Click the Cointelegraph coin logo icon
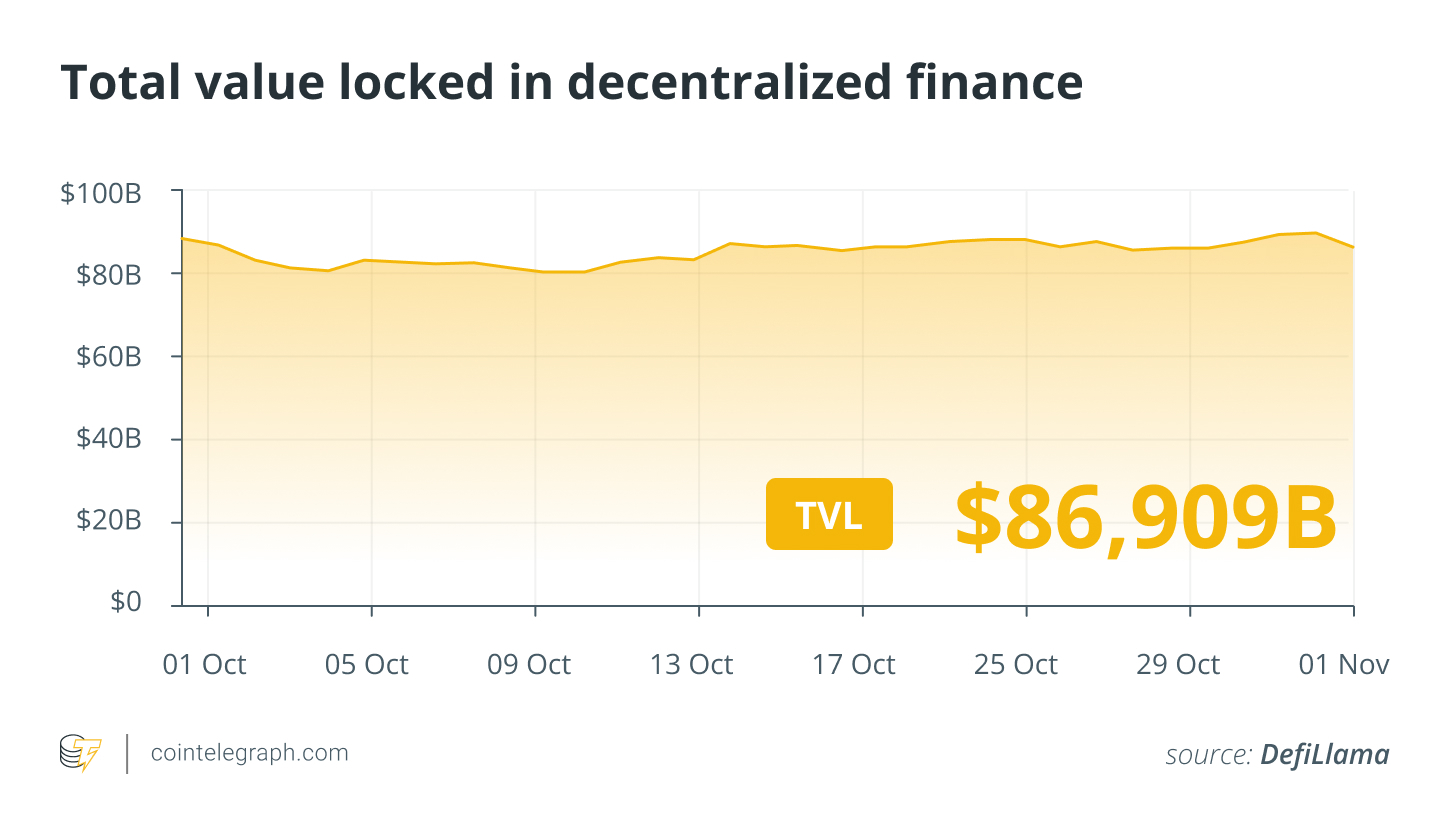Screen dimensions: 1450x834 pos(80,753)
